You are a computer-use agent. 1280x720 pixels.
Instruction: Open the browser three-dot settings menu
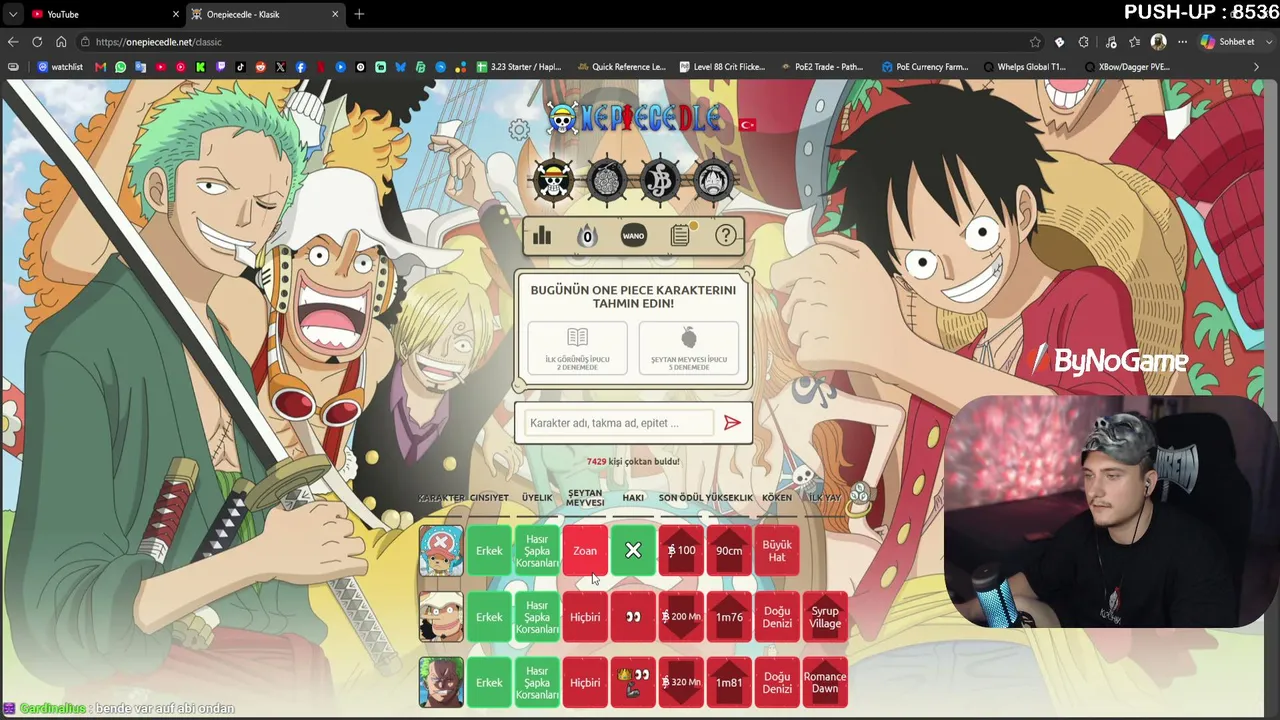[1182, 42]
